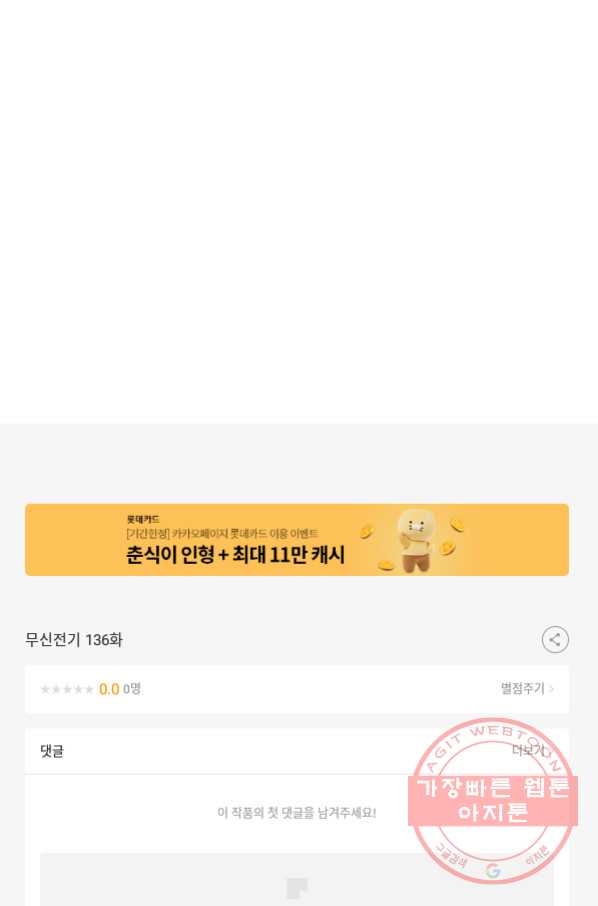Select the first gray rating star
Viewport: 598px width, 906px height.
click(45, 689)
